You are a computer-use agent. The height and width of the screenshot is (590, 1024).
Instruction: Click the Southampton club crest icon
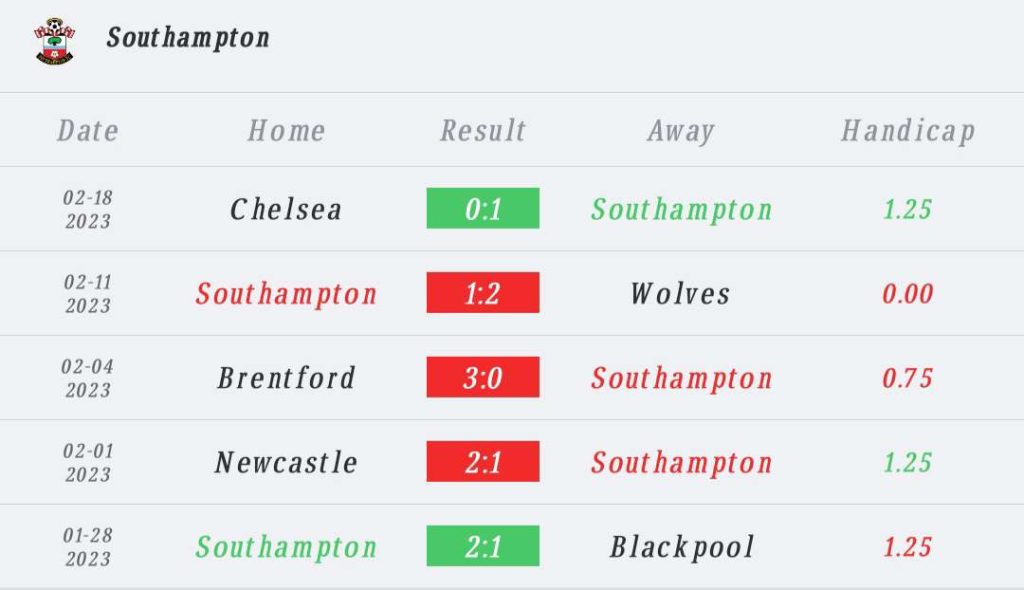tap(54, 41)
